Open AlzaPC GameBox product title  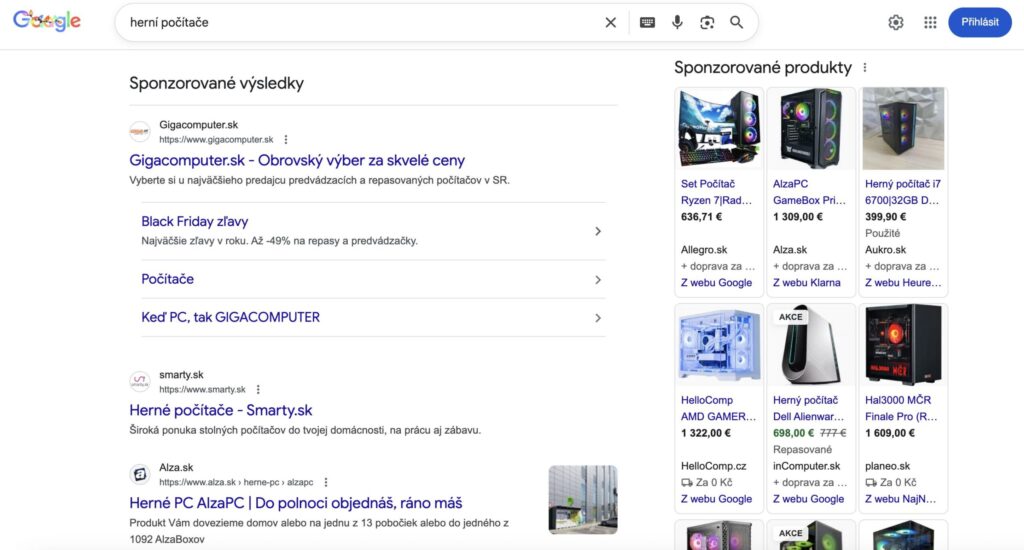pos(809,192)
